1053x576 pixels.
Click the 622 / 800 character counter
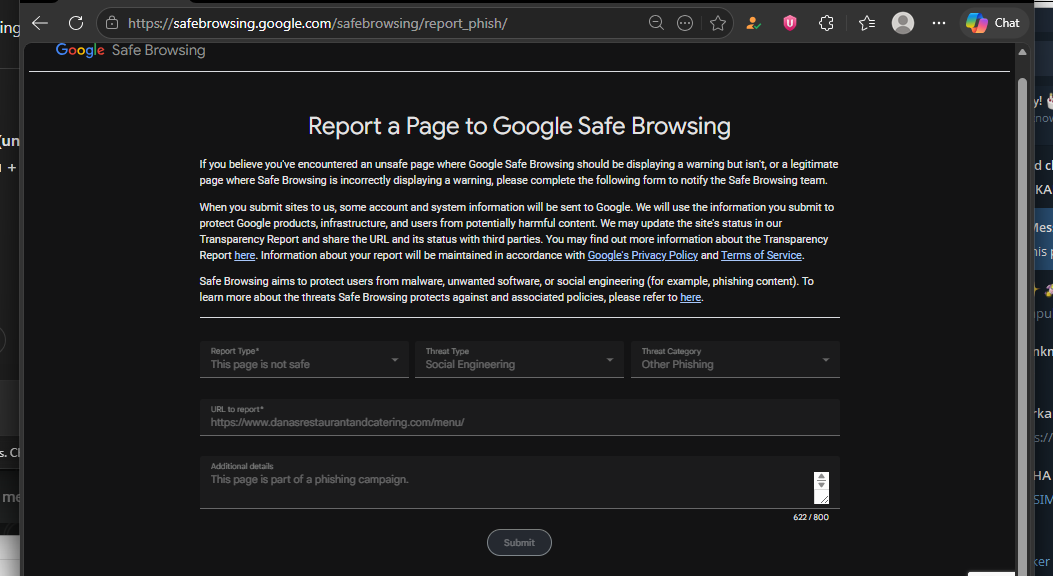[811, 517]
